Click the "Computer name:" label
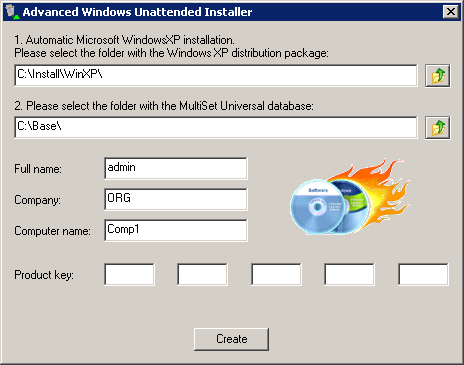Image resolution: width=464 pixels, height=365 pixels. 52,231
